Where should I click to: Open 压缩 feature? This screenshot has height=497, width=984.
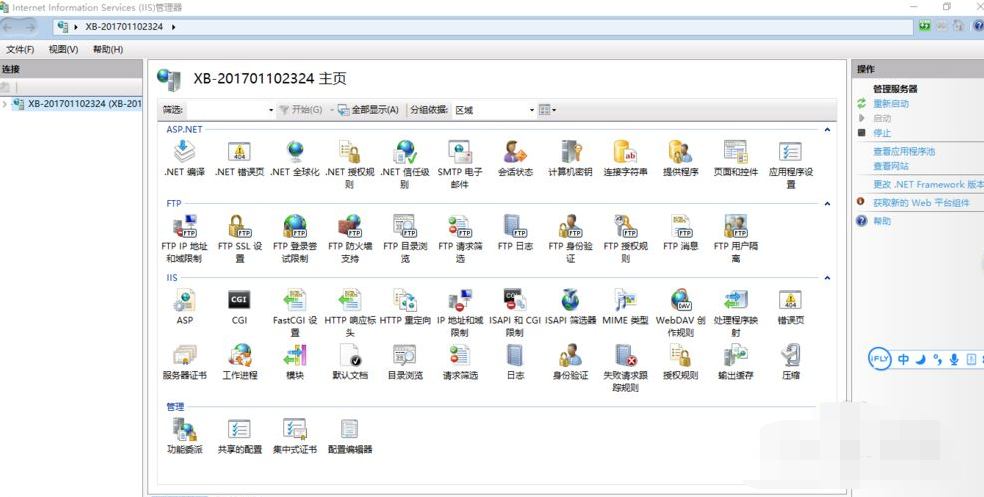click(x=791, y=361)
